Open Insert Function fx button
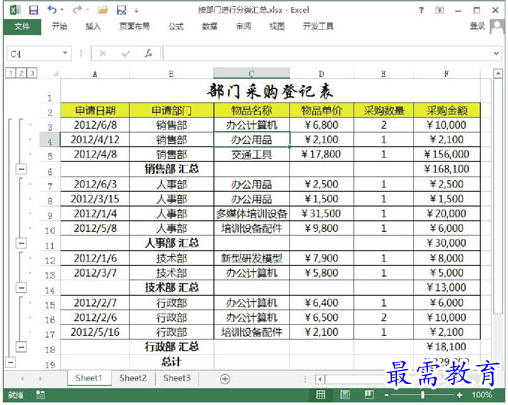The height and width of the screenshot is (405, 508). tap(148, 53)
